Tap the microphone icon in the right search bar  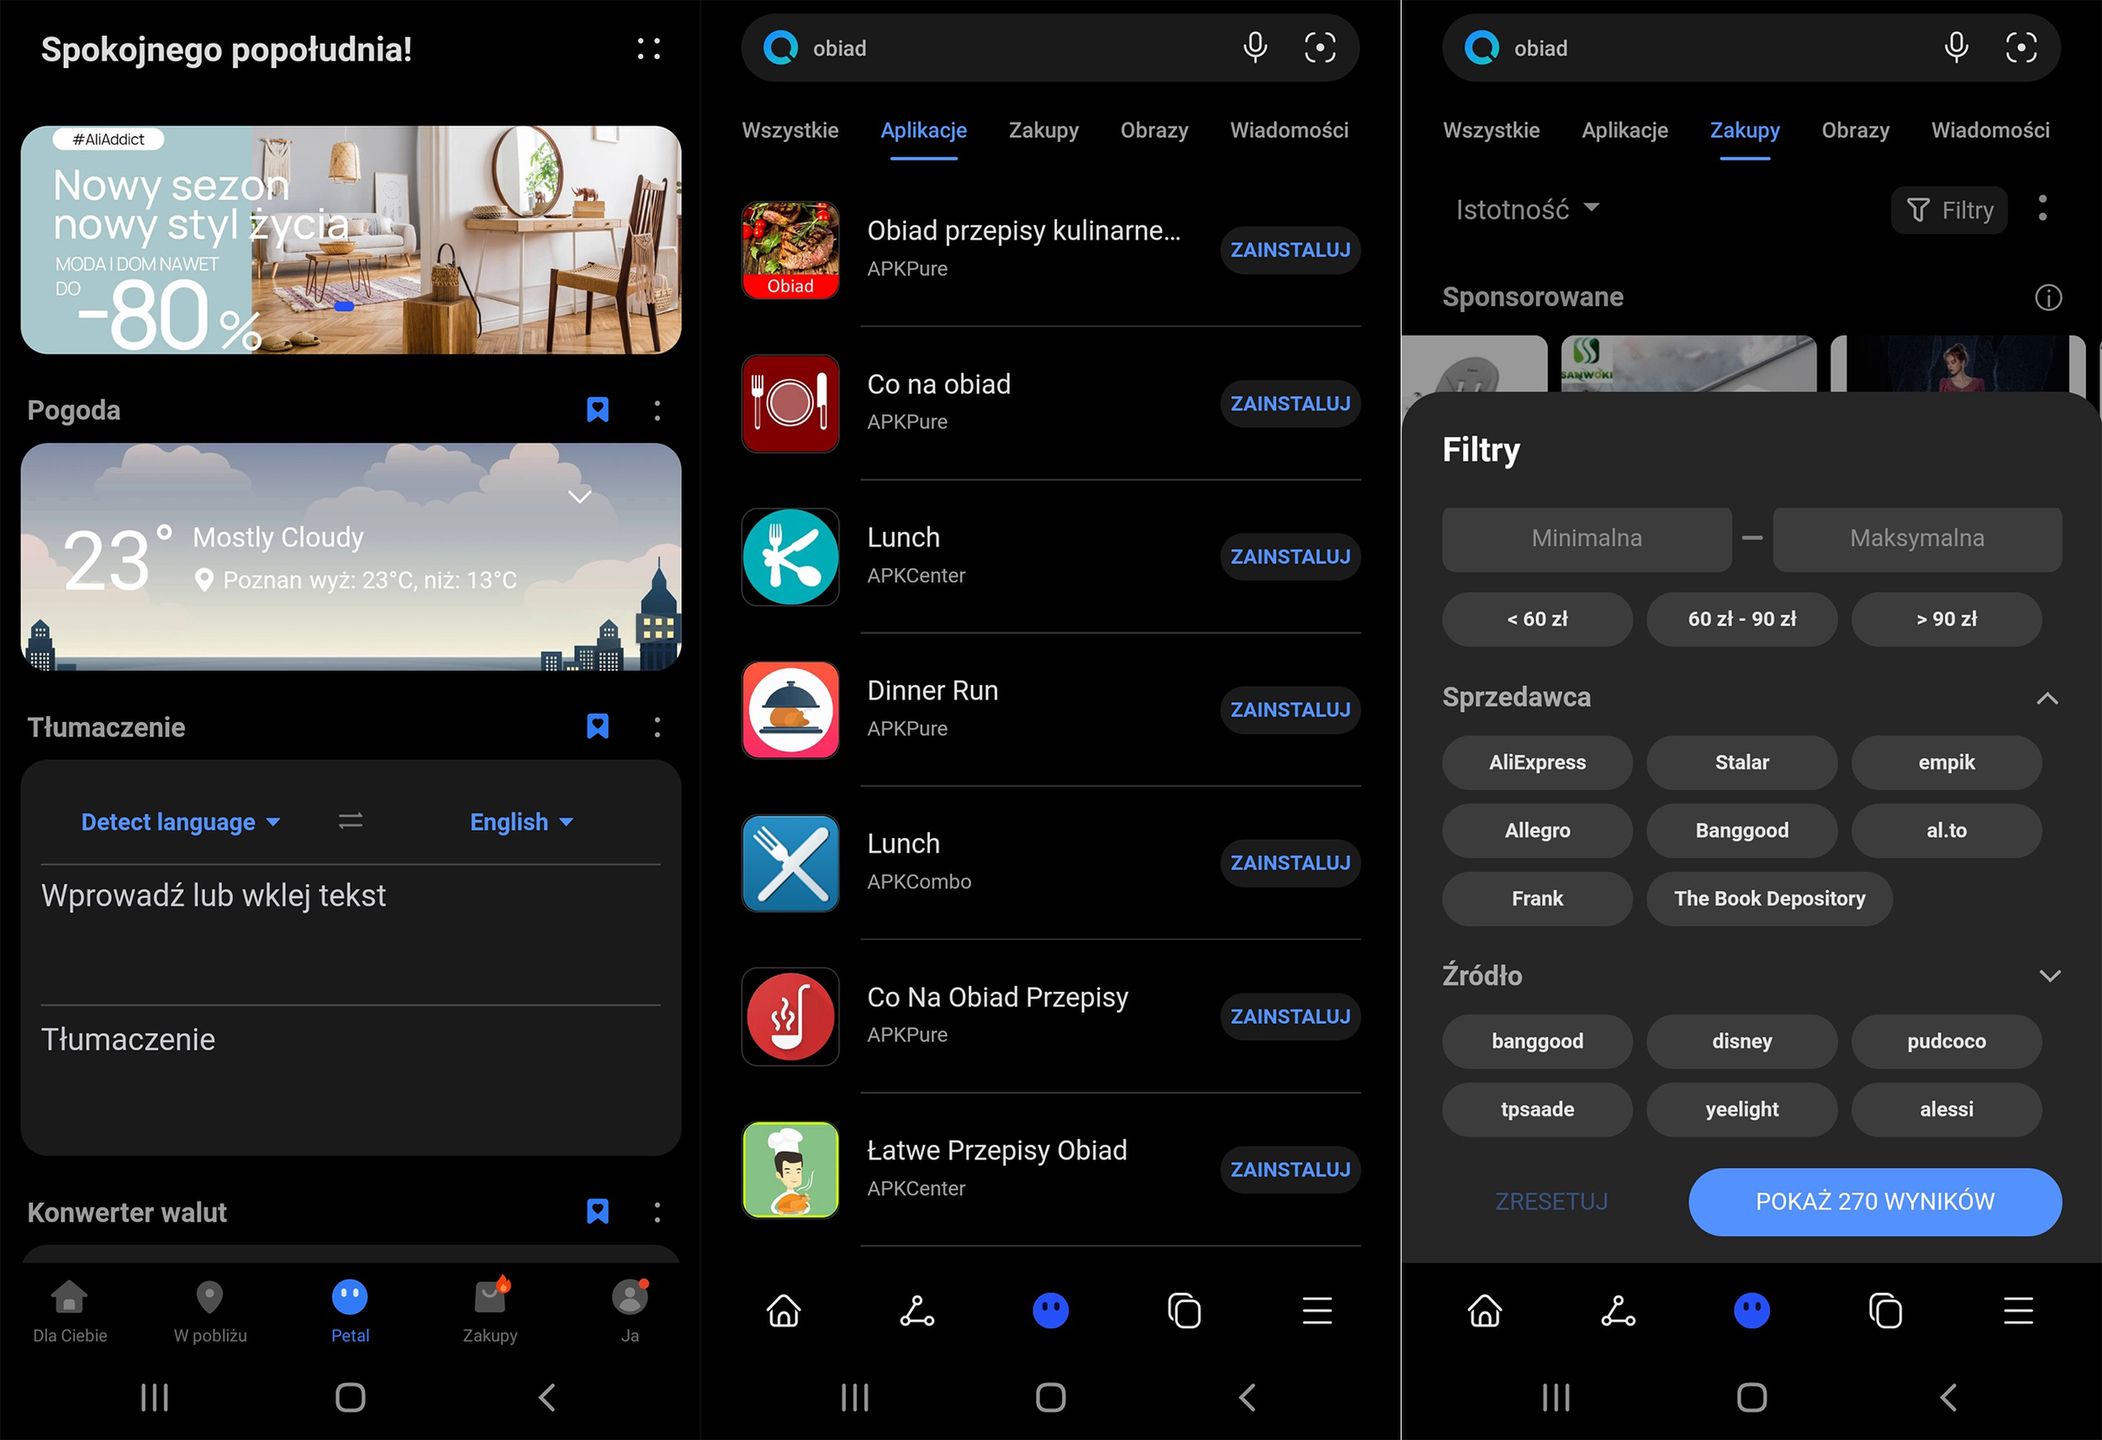click(x=1956, y=47)
